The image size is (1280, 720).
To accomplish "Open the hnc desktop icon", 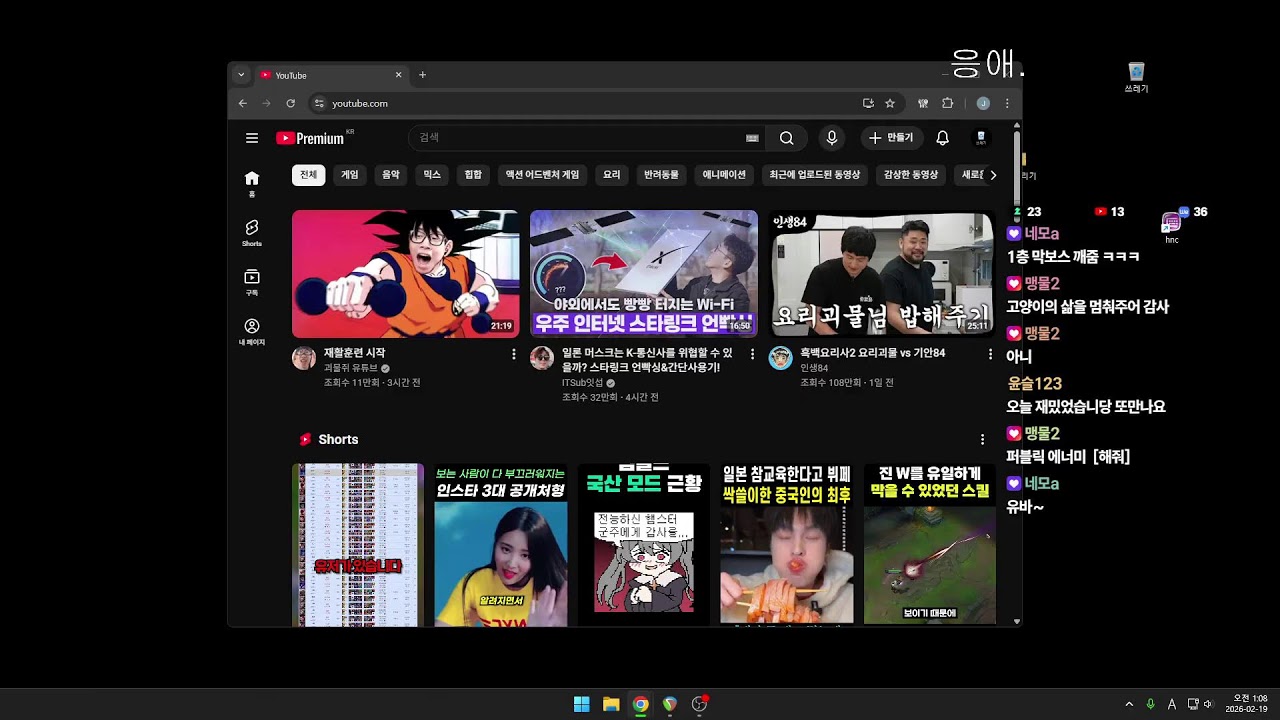I will coord(1172,228).
